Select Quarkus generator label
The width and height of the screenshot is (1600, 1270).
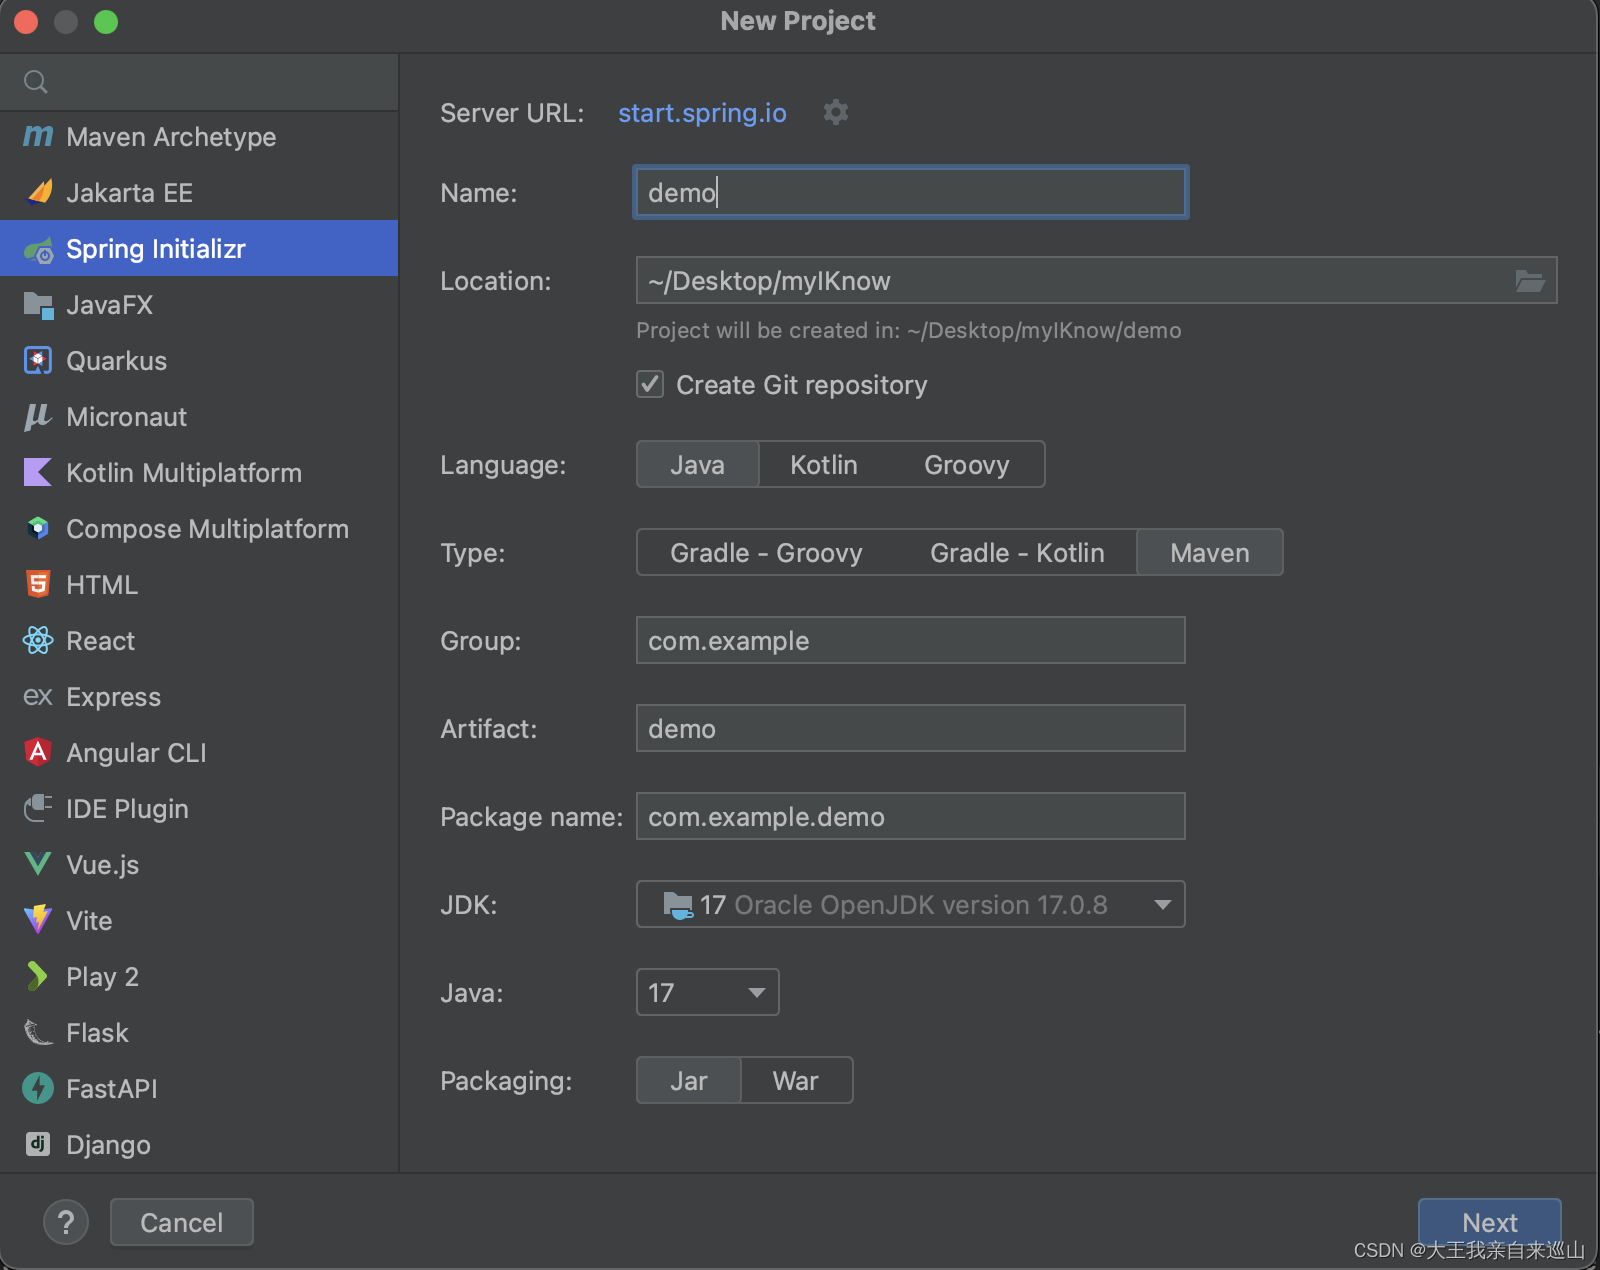(x=116, y=361)
